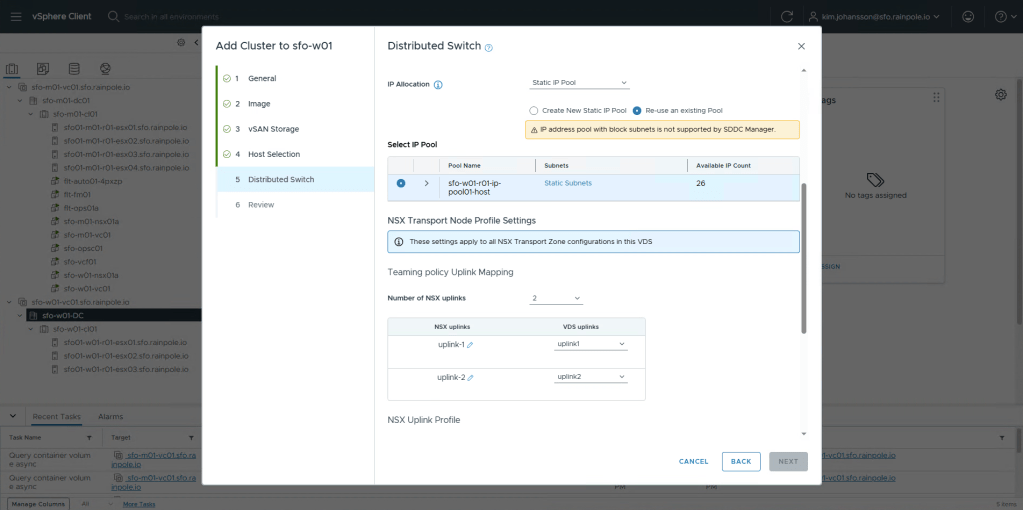Click the info icon beside IP Allocation

438,85
